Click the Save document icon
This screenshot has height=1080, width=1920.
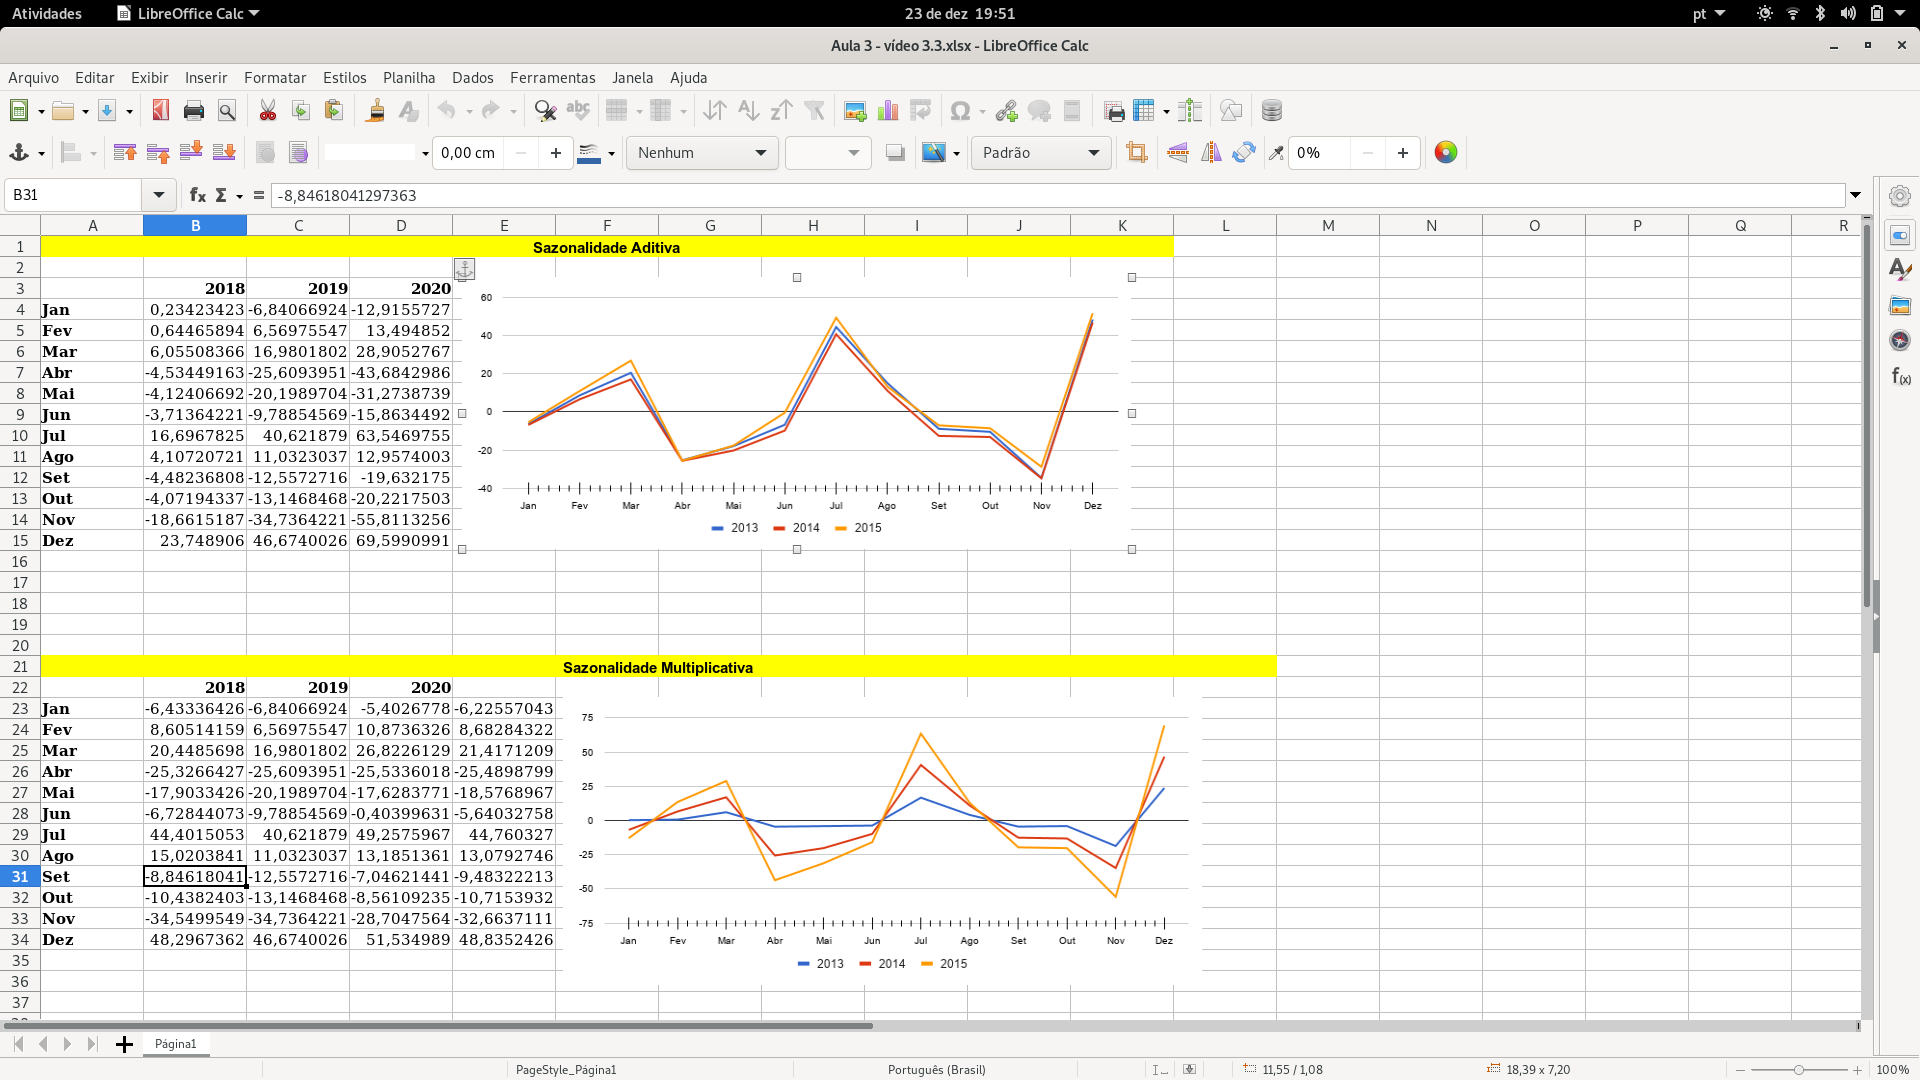[x=108, y=111]
